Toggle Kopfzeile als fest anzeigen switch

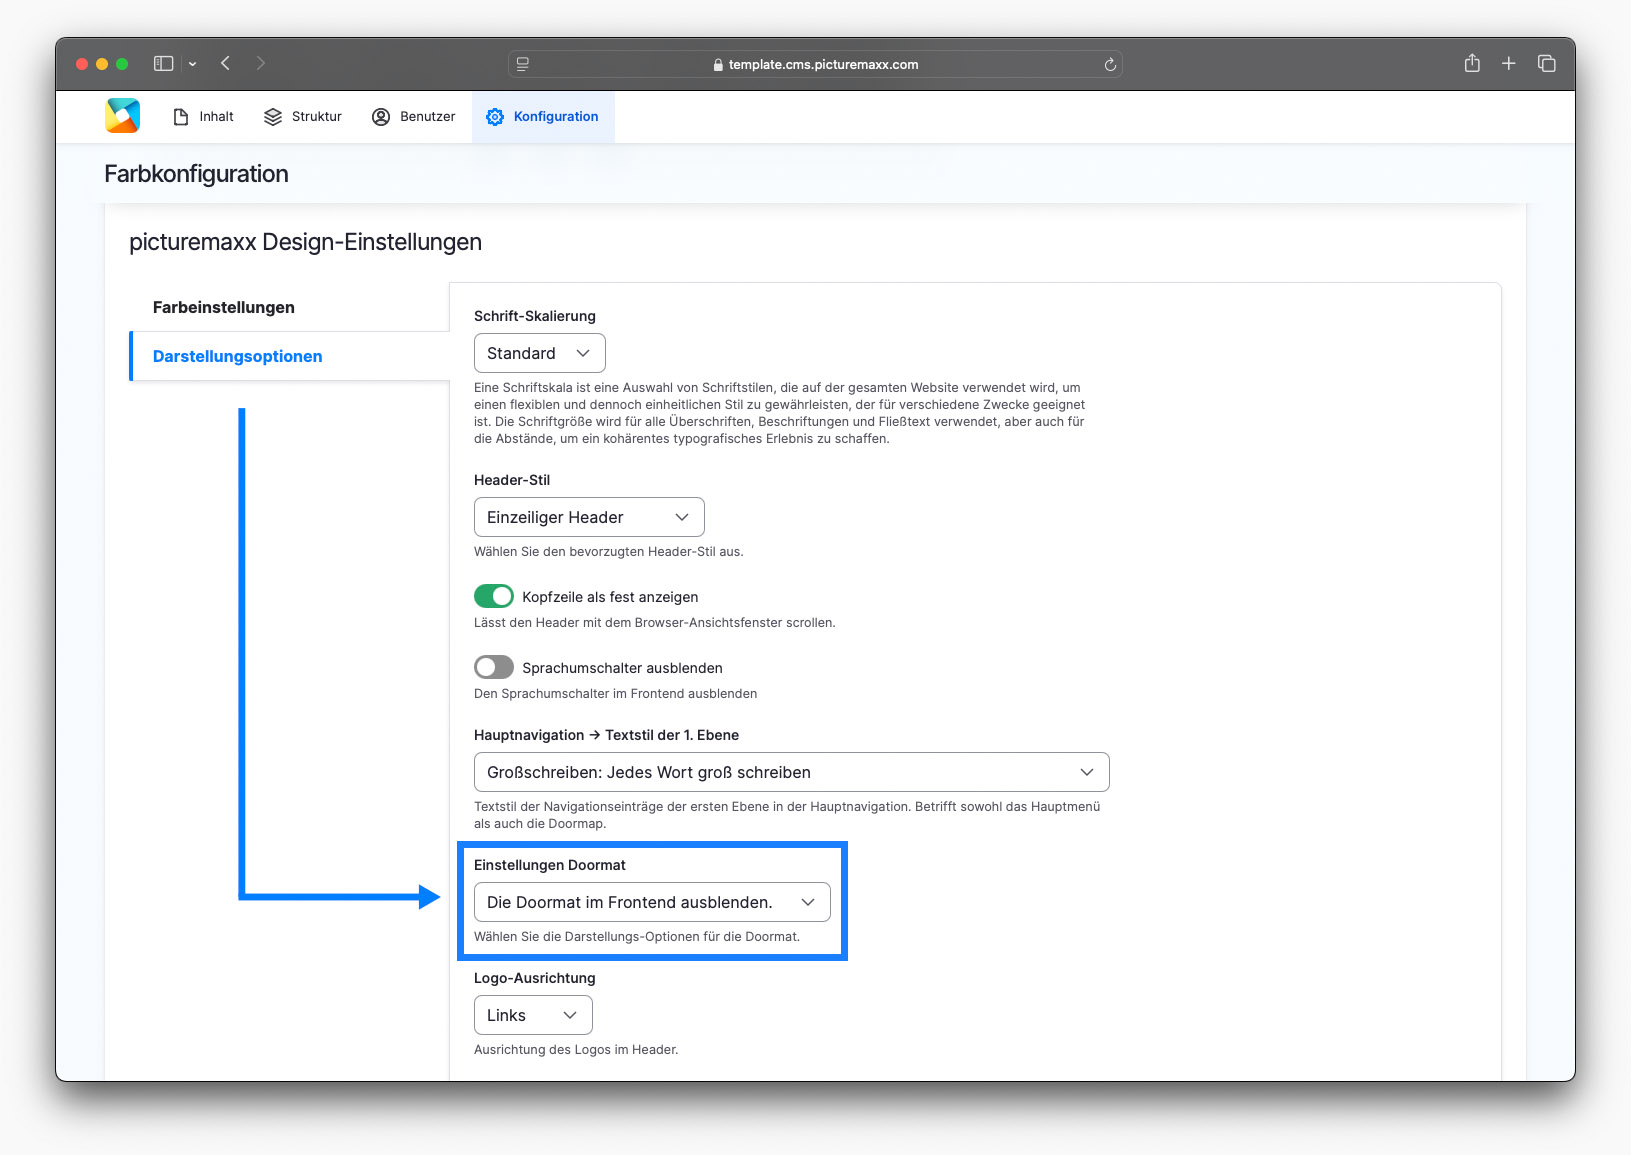(x=494, y=596)
